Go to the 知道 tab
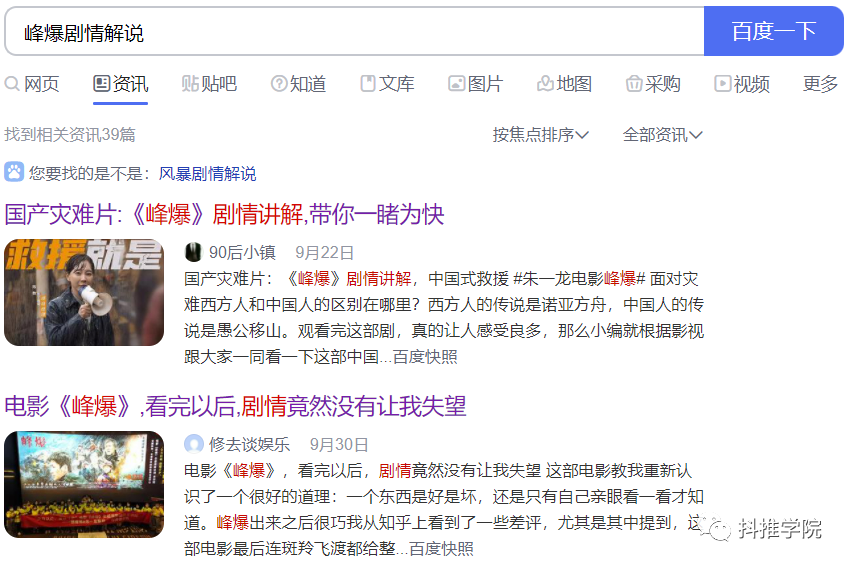The width and height of the screenshot is (849, 566). click(x=298, y=84)
